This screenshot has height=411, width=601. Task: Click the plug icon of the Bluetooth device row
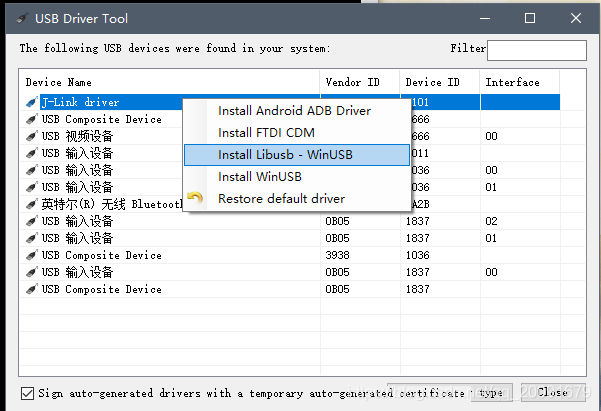tap(31, 204)
